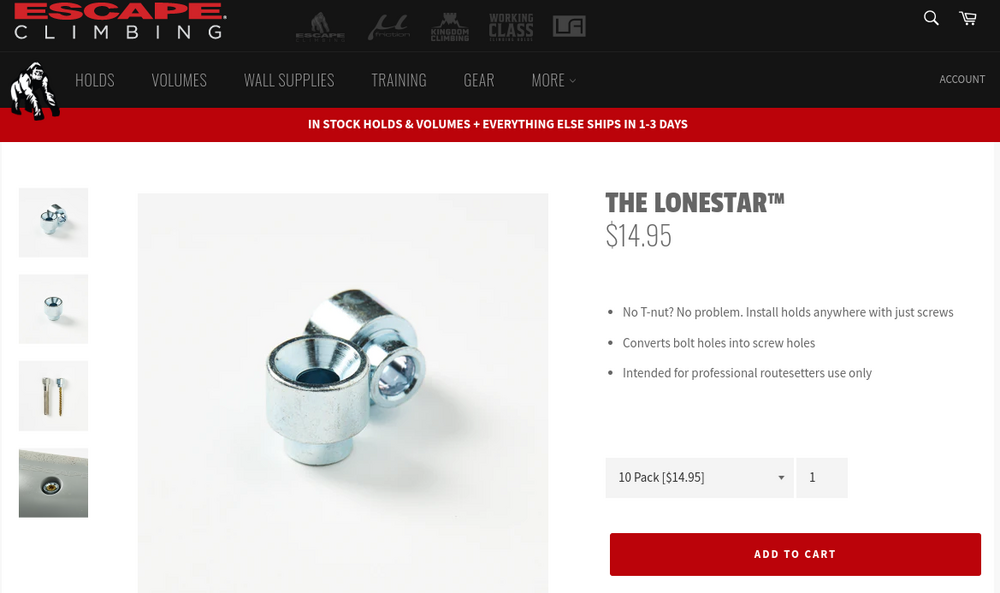View the single Lonestar washer thumbnail
The image size is (1000, 593).
click(54, 309)
